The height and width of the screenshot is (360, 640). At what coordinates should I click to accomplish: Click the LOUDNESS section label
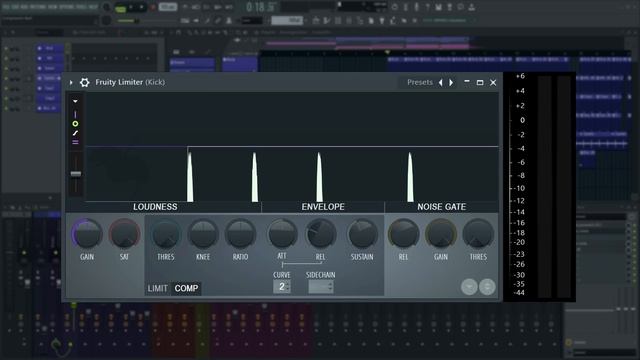tap(155, 207)
